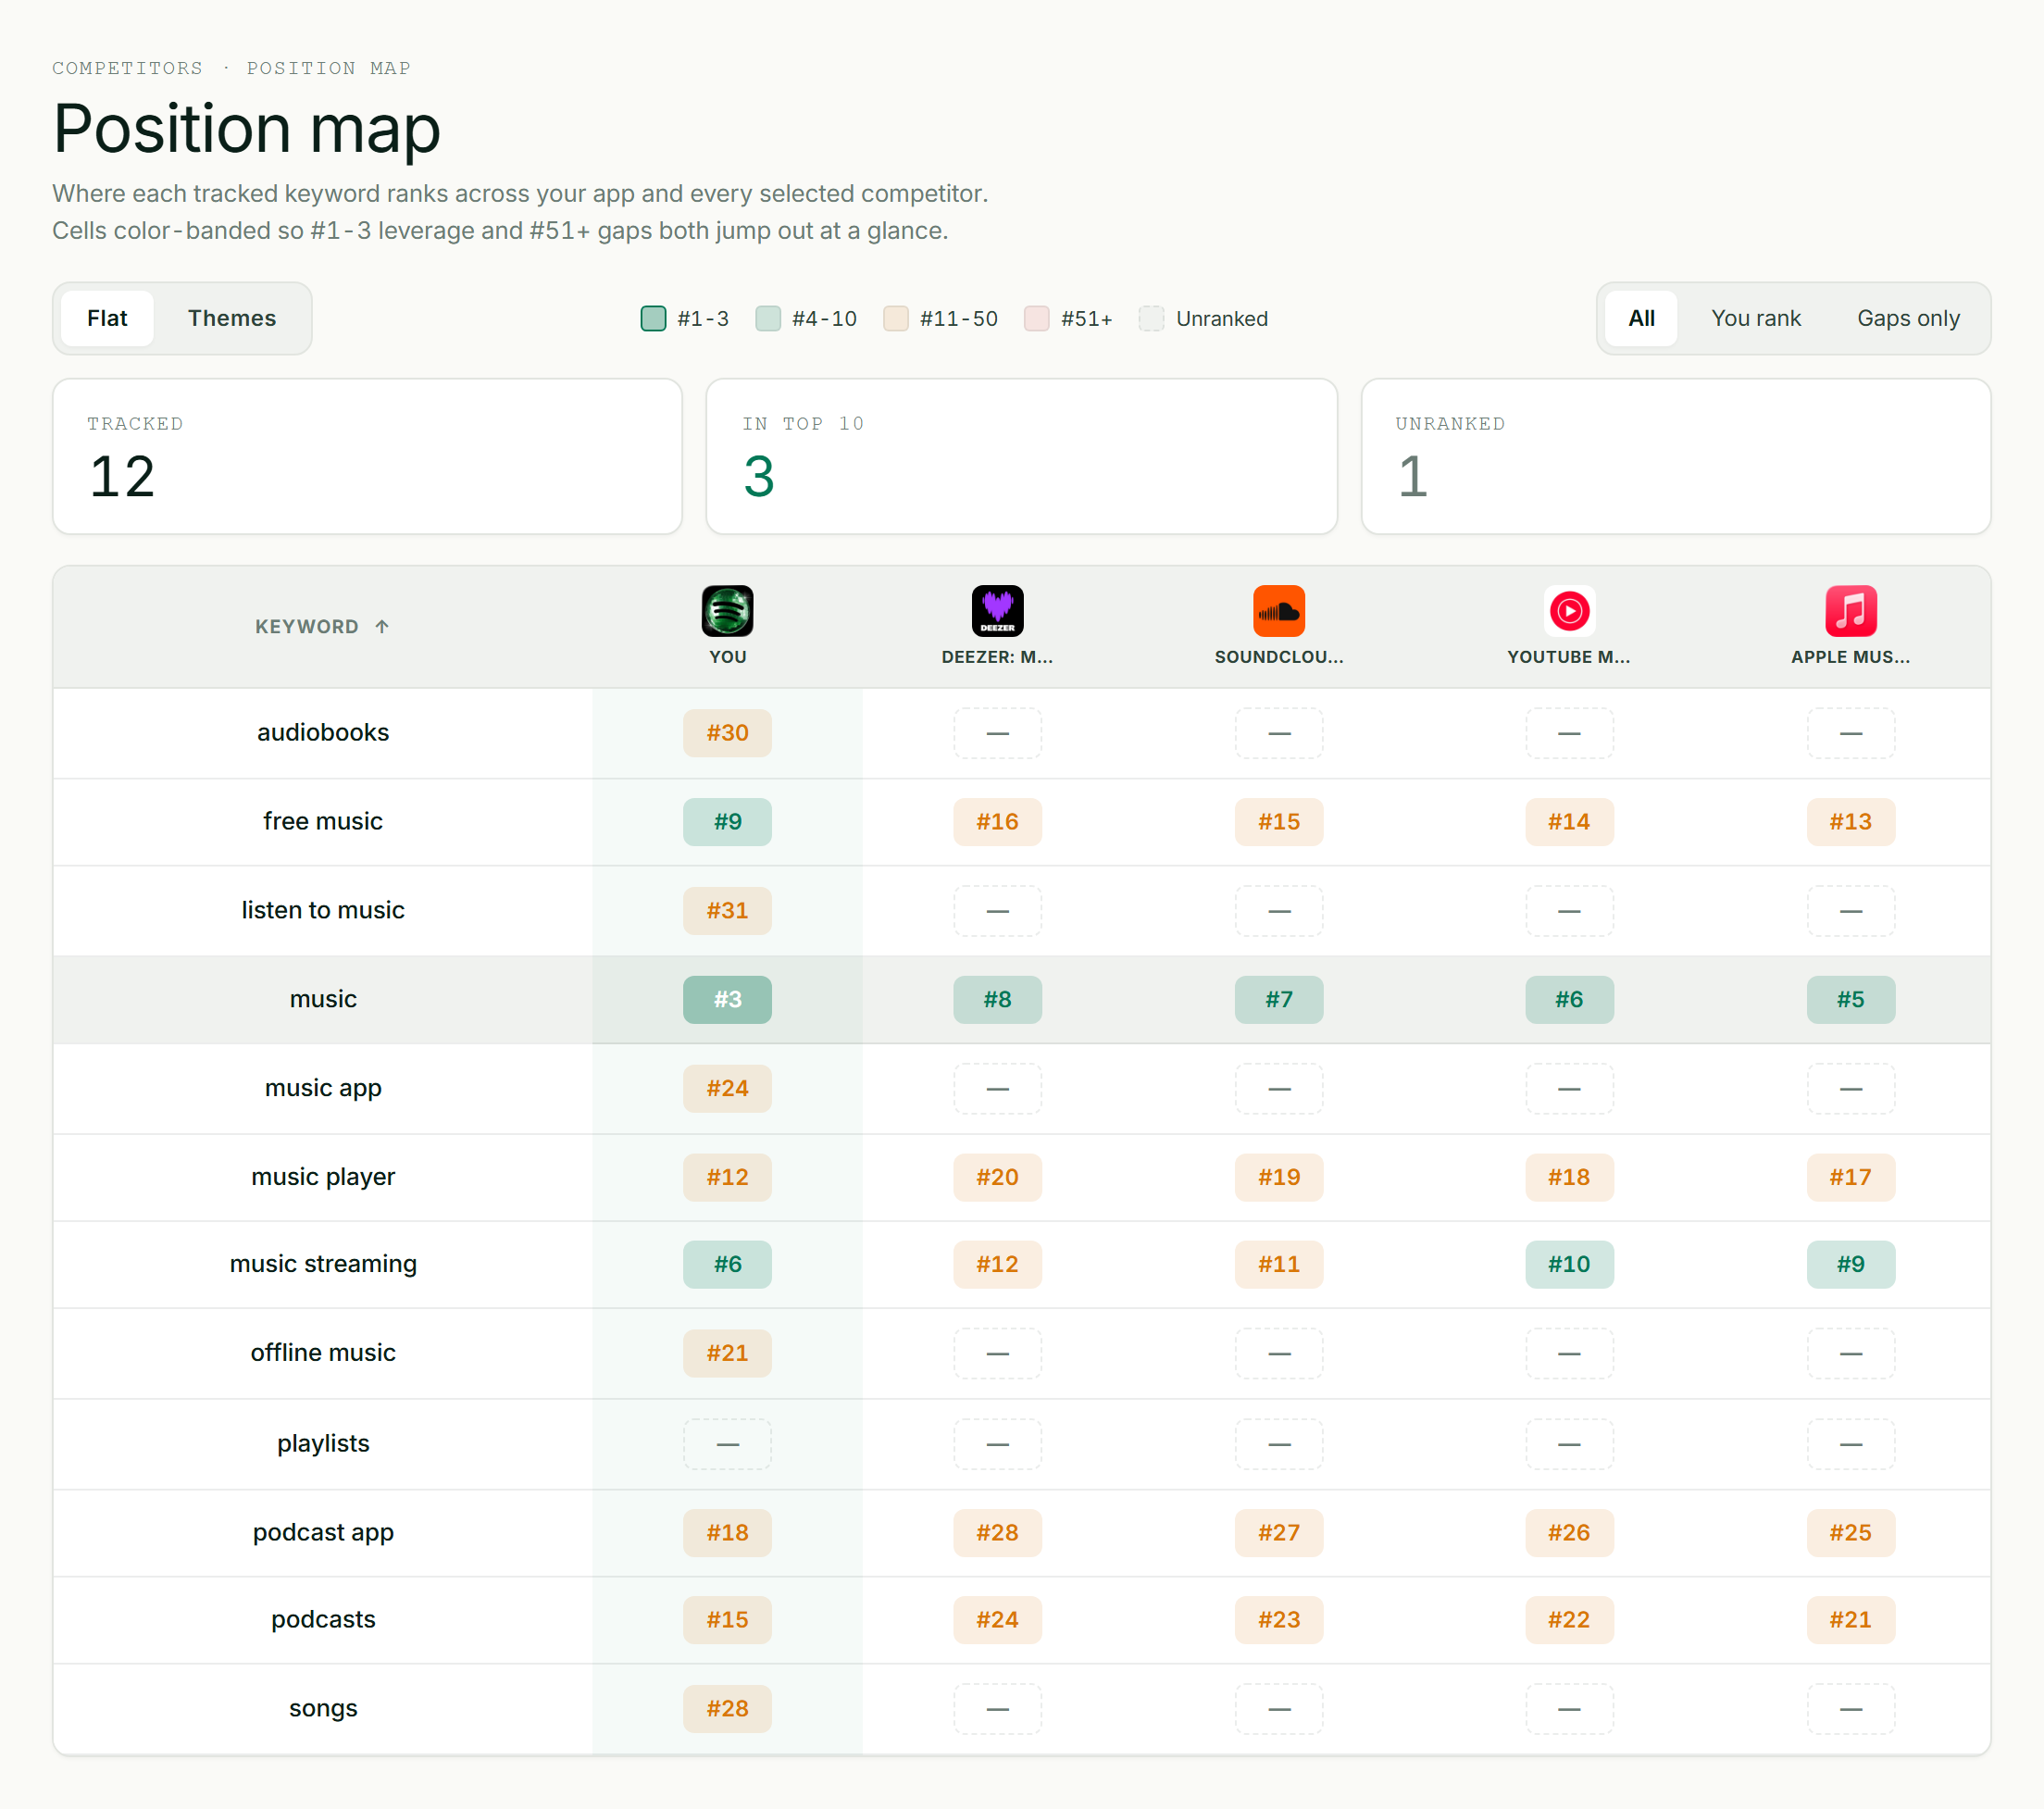The height and width of the screenshot is (1809, 2044).
Task: Click SoundCloud's #27 rank for podcast app
Action: 1279,1533
